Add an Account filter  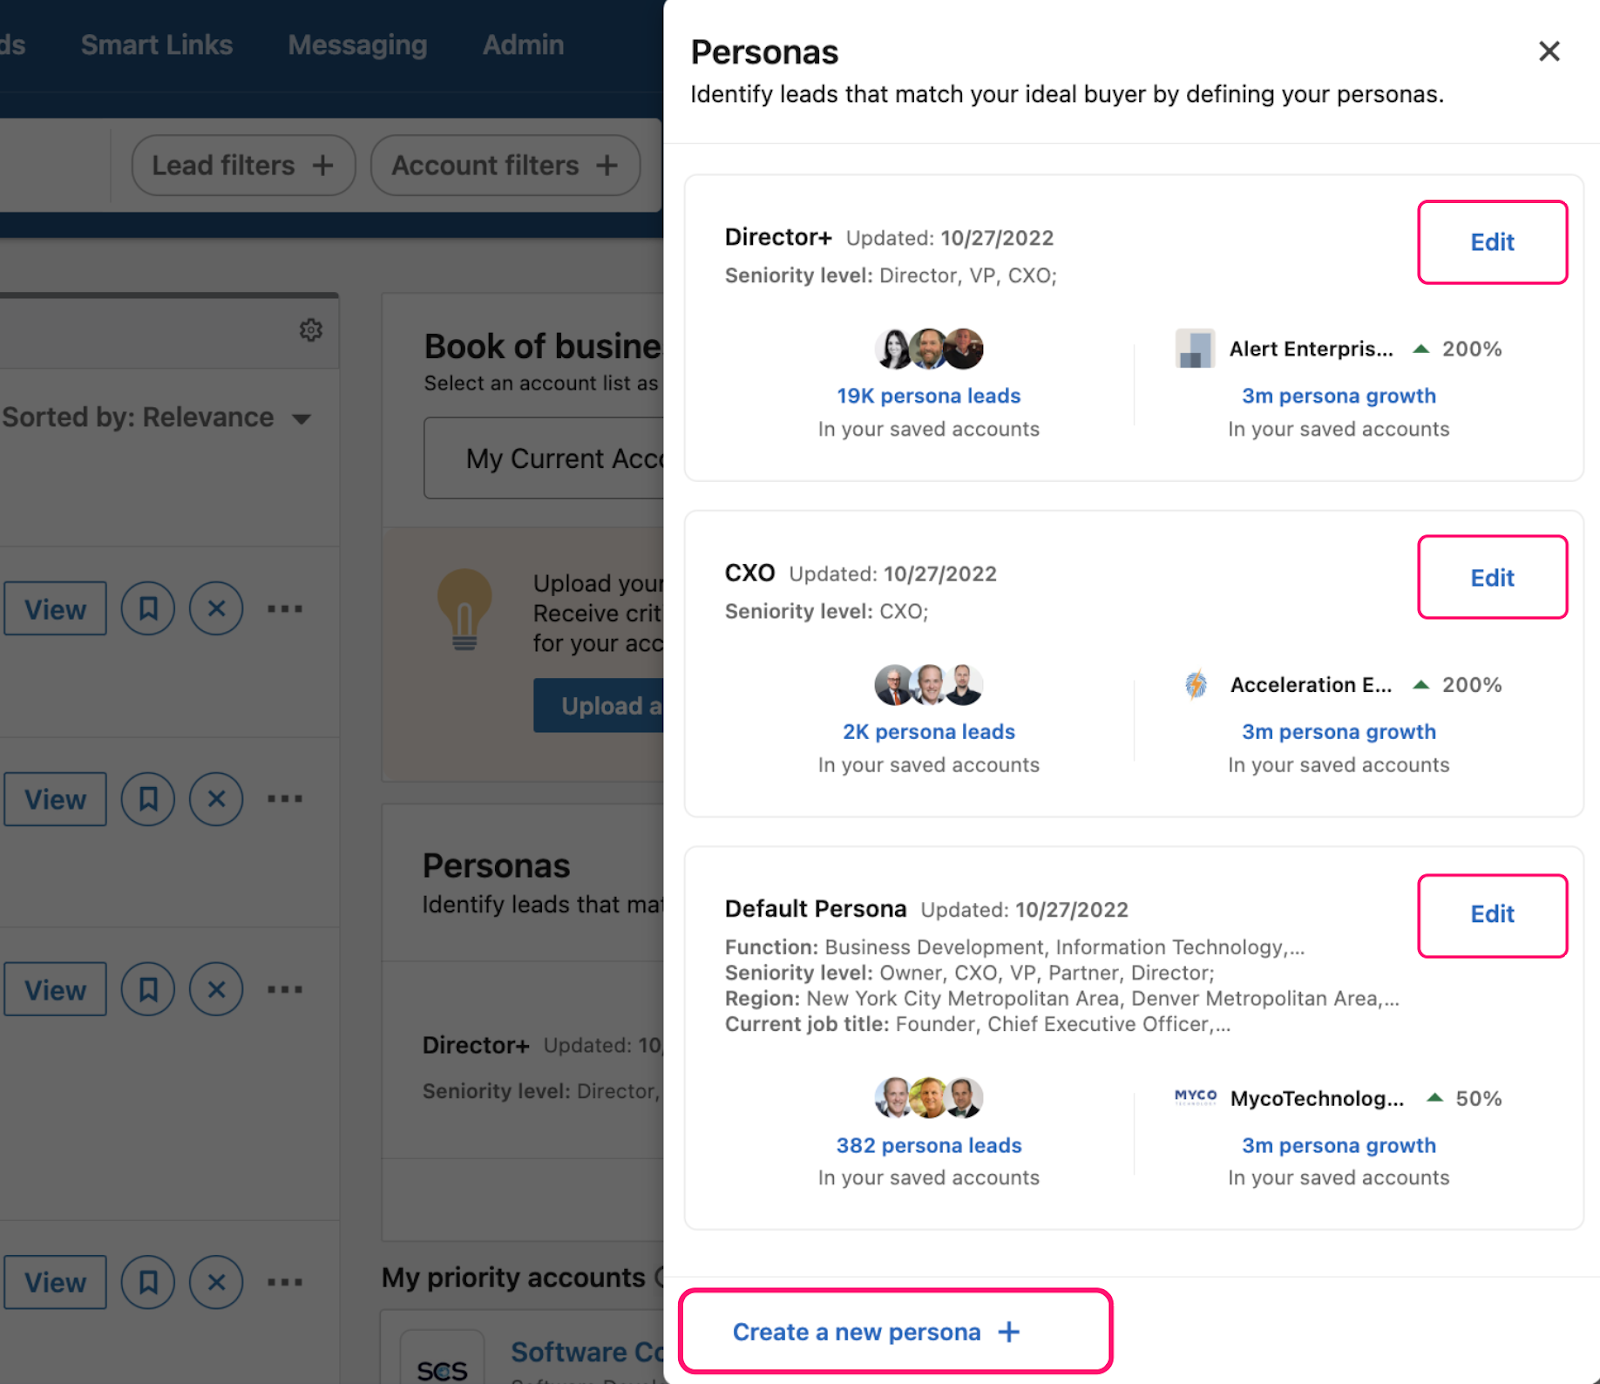click(x=505, y=165)
